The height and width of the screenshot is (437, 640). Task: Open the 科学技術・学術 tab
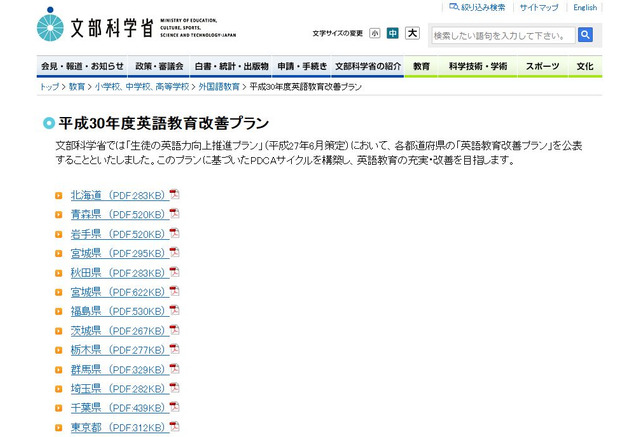pos(478,66)
